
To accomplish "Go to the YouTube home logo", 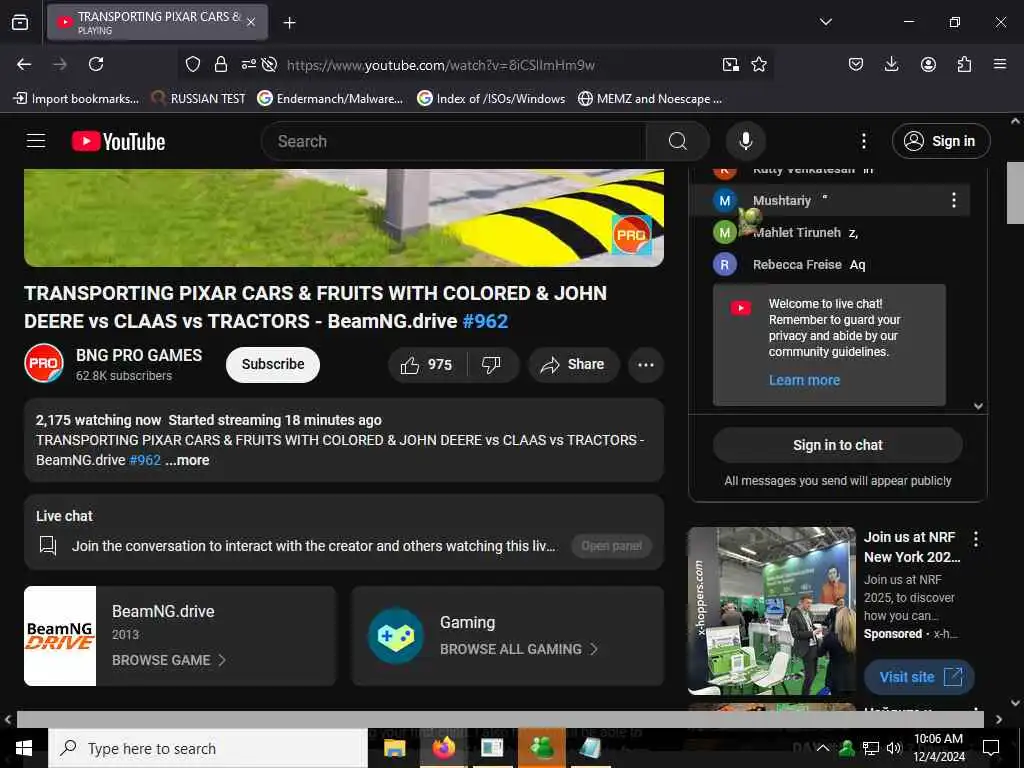I will (x=118, y=141).
